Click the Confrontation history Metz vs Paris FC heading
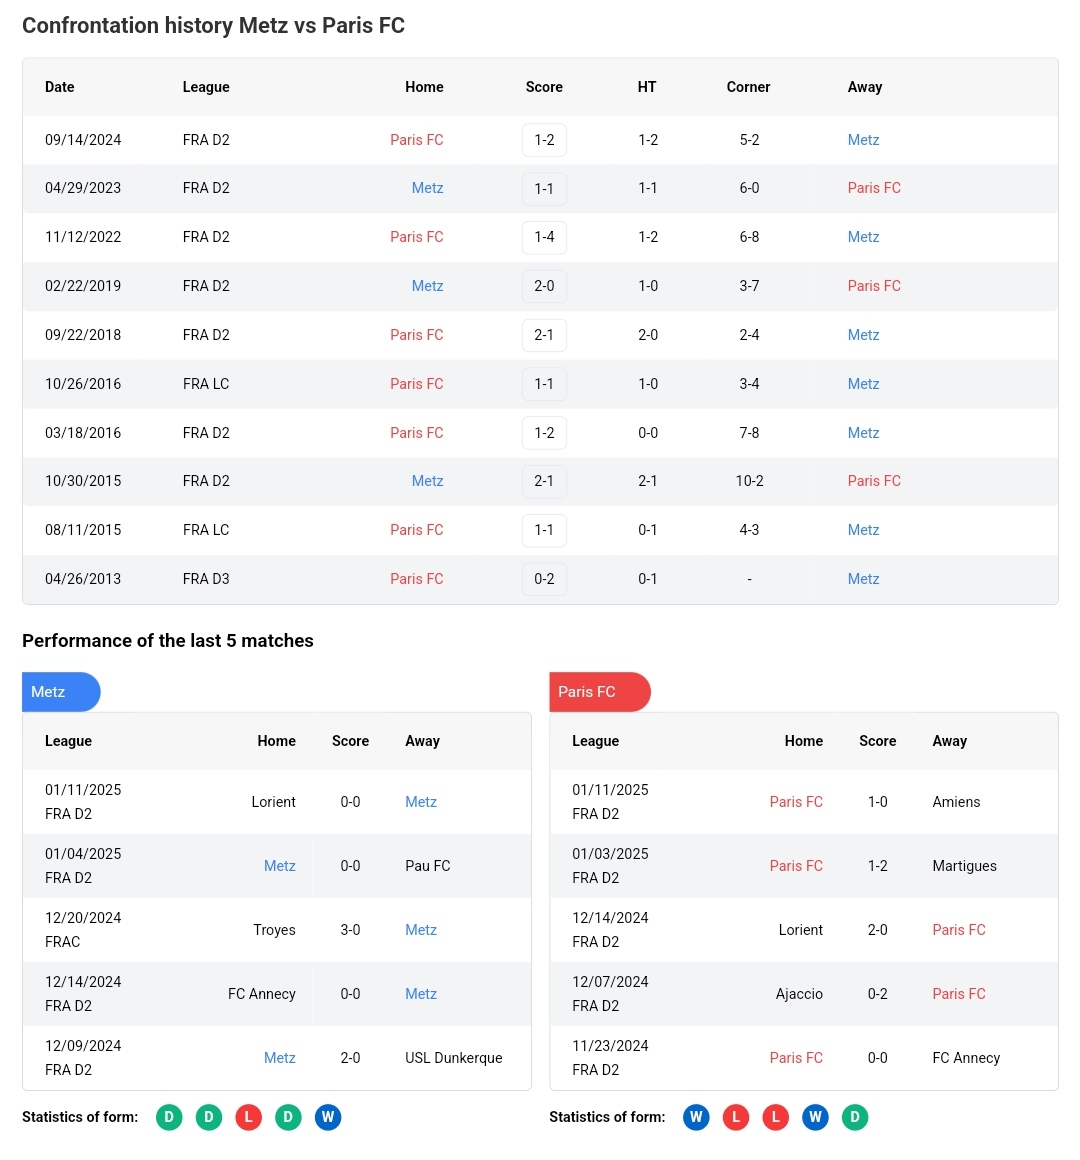Screen dimensions: 1080x1160 click(213, 25)
